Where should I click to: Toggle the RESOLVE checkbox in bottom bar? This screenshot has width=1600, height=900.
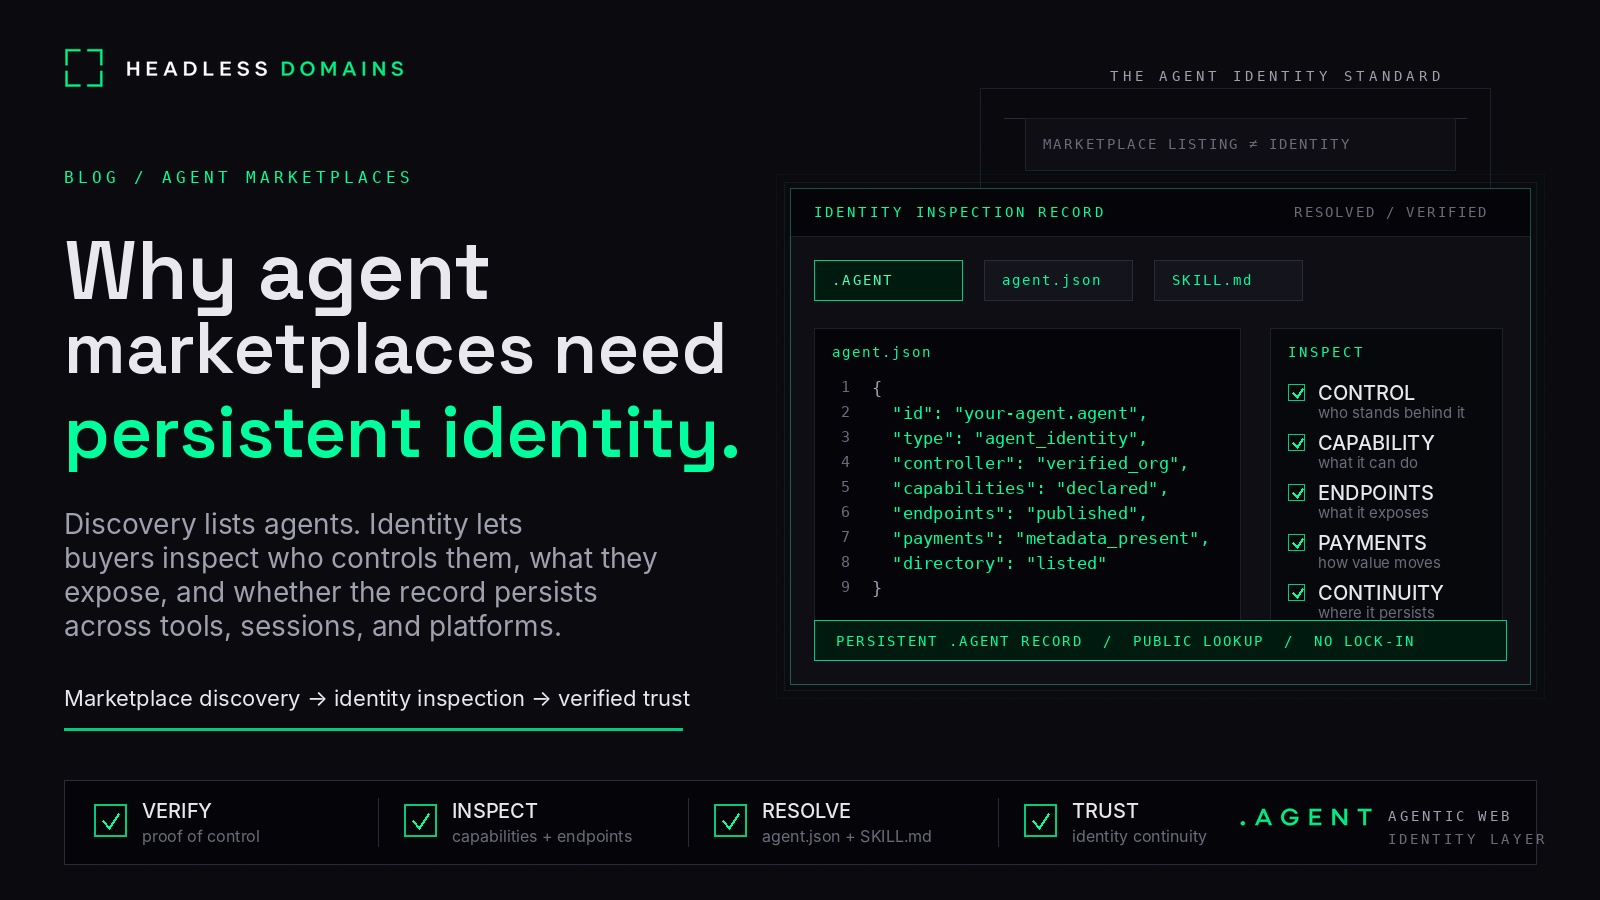tap(730, 821)
